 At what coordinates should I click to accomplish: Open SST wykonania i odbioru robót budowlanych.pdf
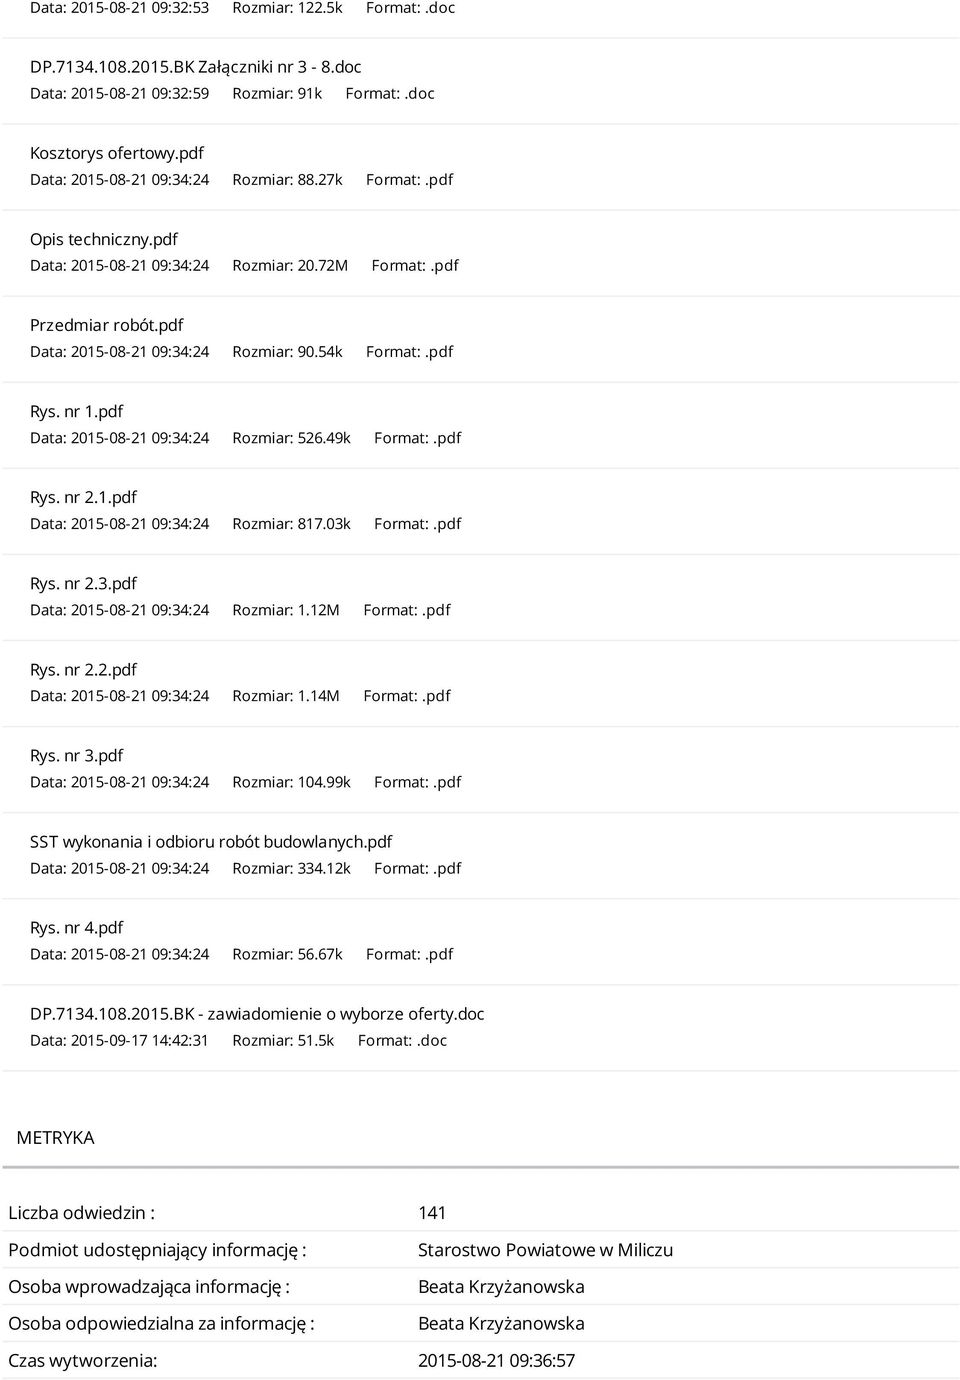(211, 841)
